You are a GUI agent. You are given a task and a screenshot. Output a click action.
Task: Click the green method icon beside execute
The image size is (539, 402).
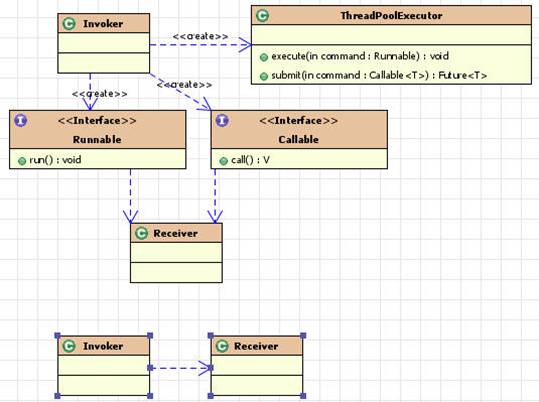tap(264, 57)
